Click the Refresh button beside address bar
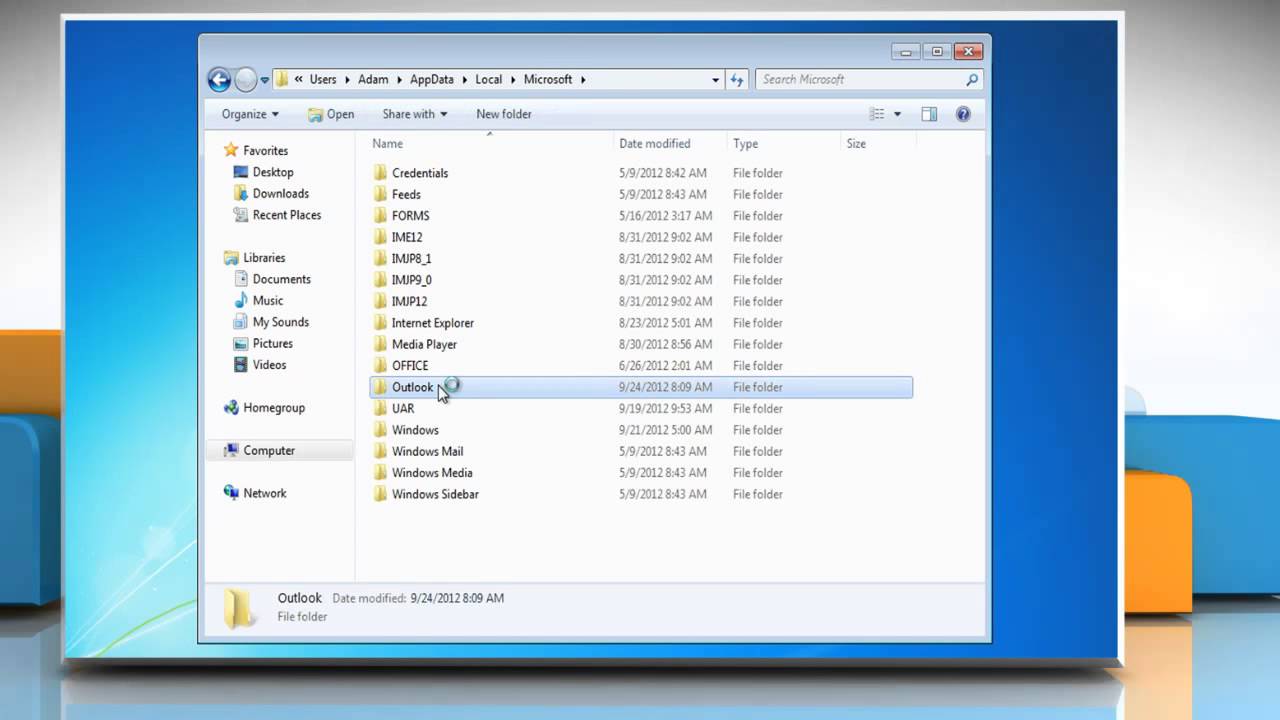1280x720 pixels. pos(737,79)
